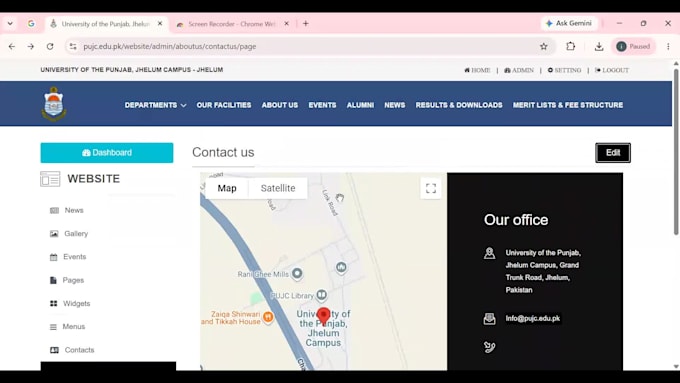Click the WEBSITE section icon
Image resolution: width=680 pixels, height=383 pixels.
pyautogui.click(x=50, y=179)
